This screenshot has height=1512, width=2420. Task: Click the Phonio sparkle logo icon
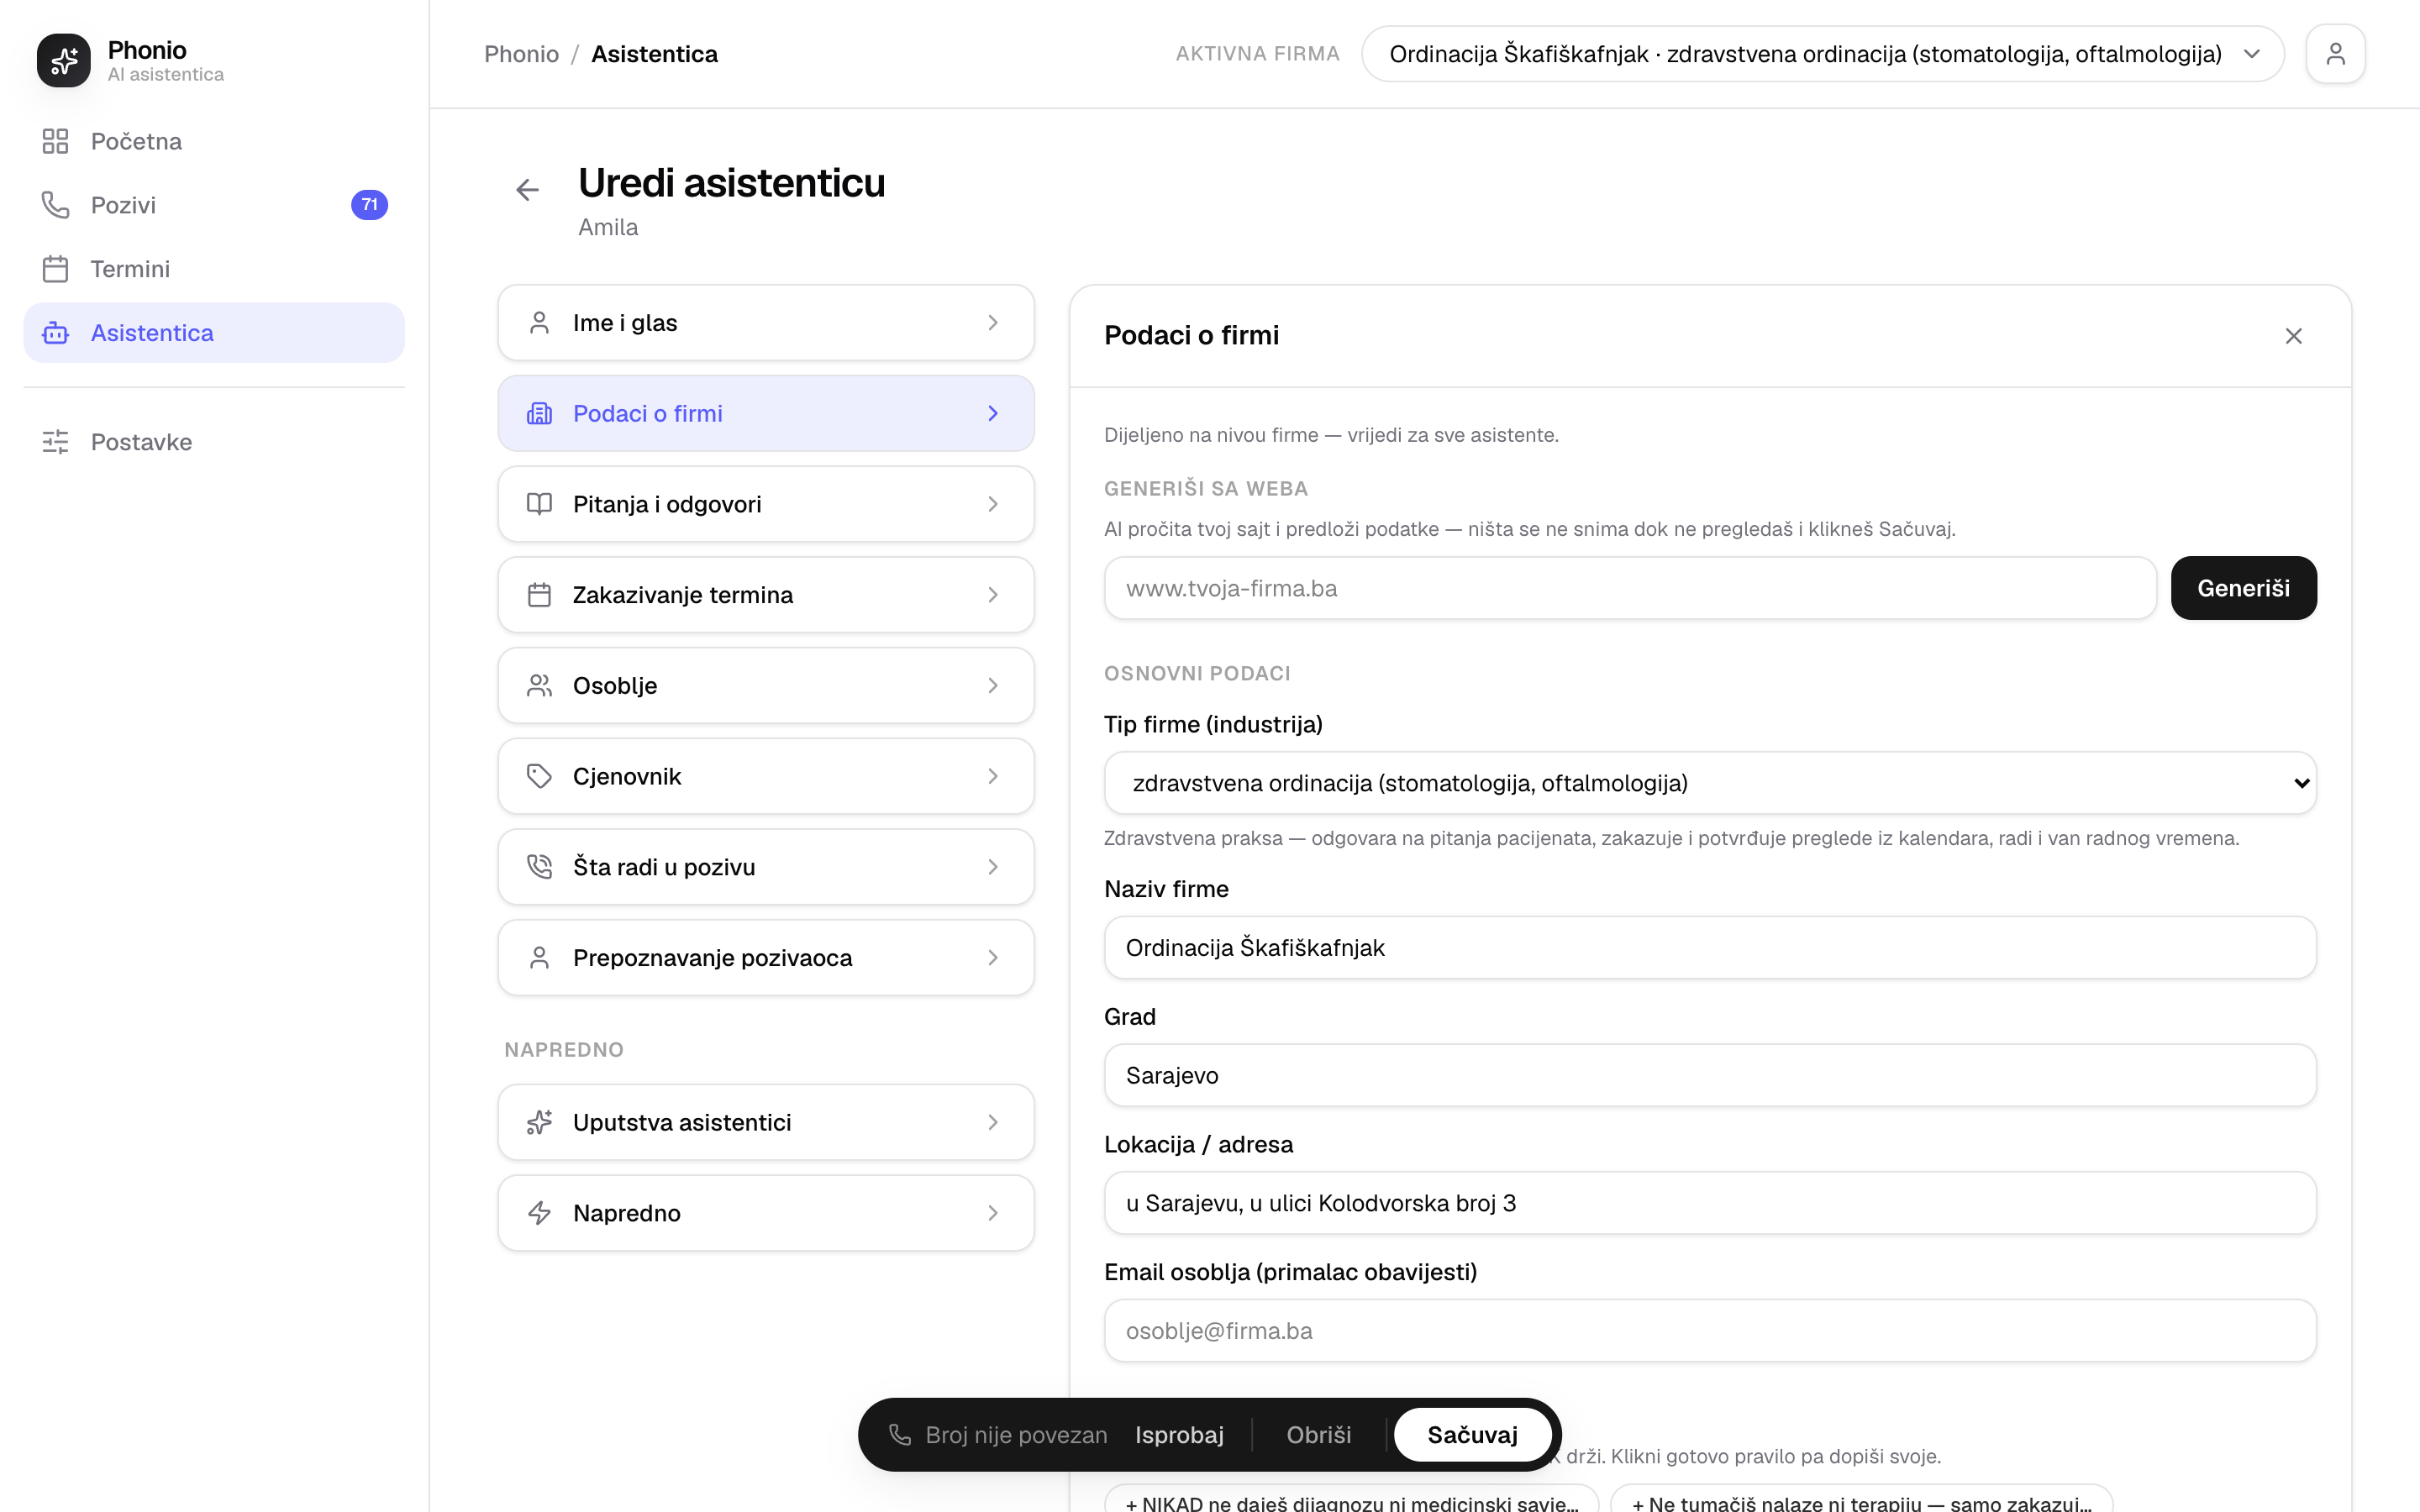[63, 60]
